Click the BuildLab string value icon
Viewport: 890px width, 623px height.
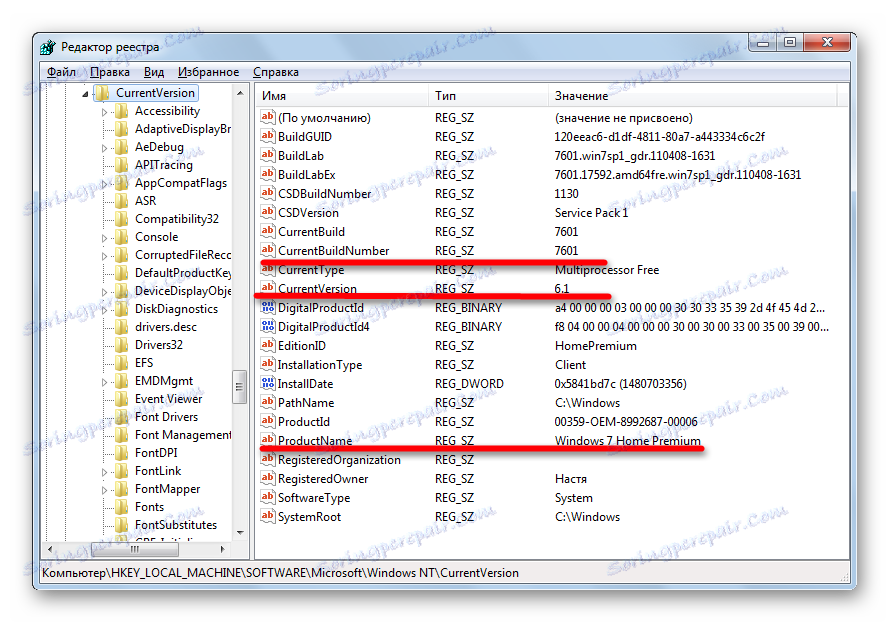click(267, 155)
